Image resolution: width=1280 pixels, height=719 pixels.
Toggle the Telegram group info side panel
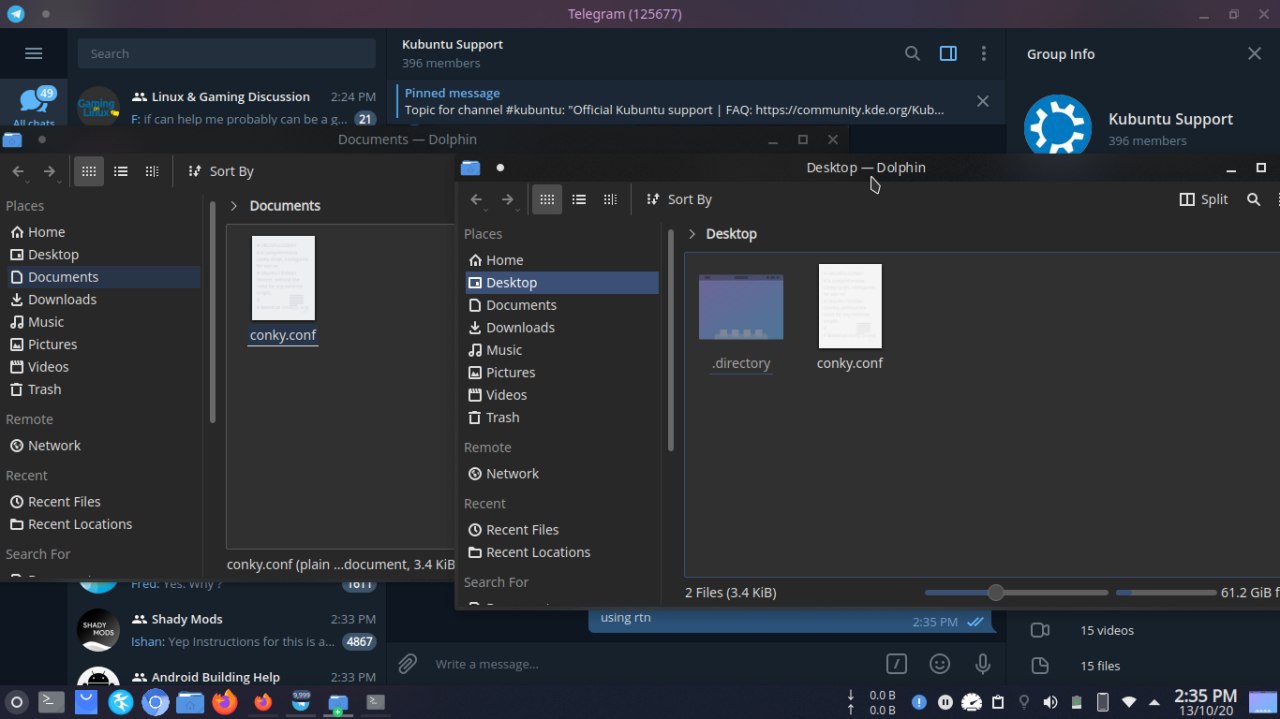pyautogui.click(x=948, y=54)
